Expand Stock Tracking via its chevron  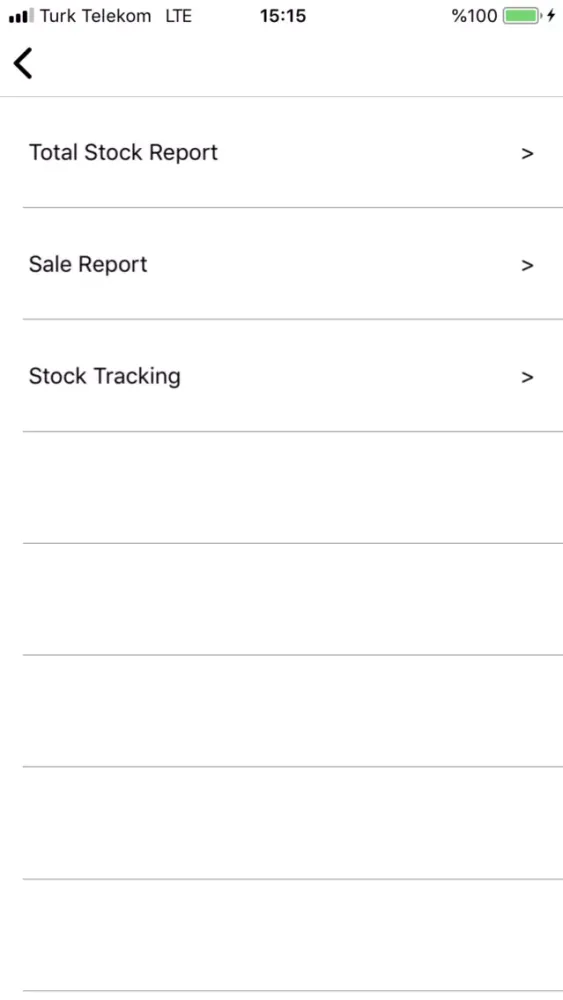click(x=527, y=377)
